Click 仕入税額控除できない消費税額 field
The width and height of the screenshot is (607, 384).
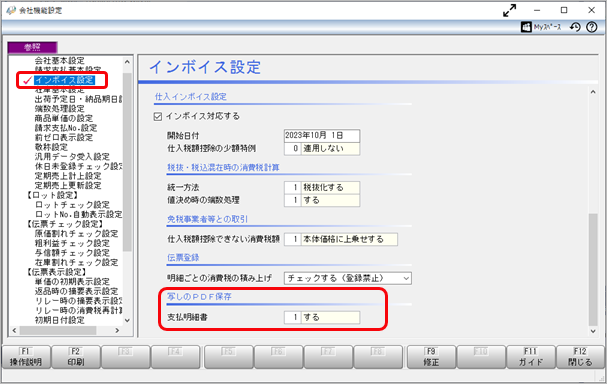click(x=341, y=239)
